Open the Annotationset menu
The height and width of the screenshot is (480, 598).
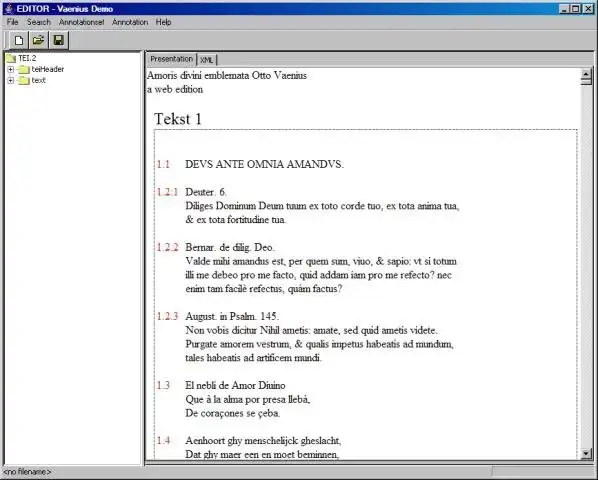81,22
